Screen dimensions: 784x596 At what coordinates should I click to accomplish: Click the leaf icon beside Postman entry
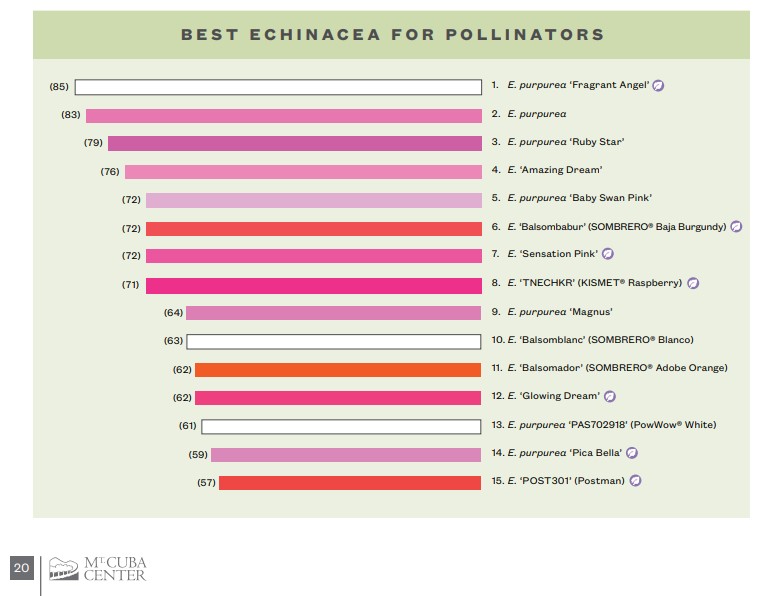tap(635, 481)
